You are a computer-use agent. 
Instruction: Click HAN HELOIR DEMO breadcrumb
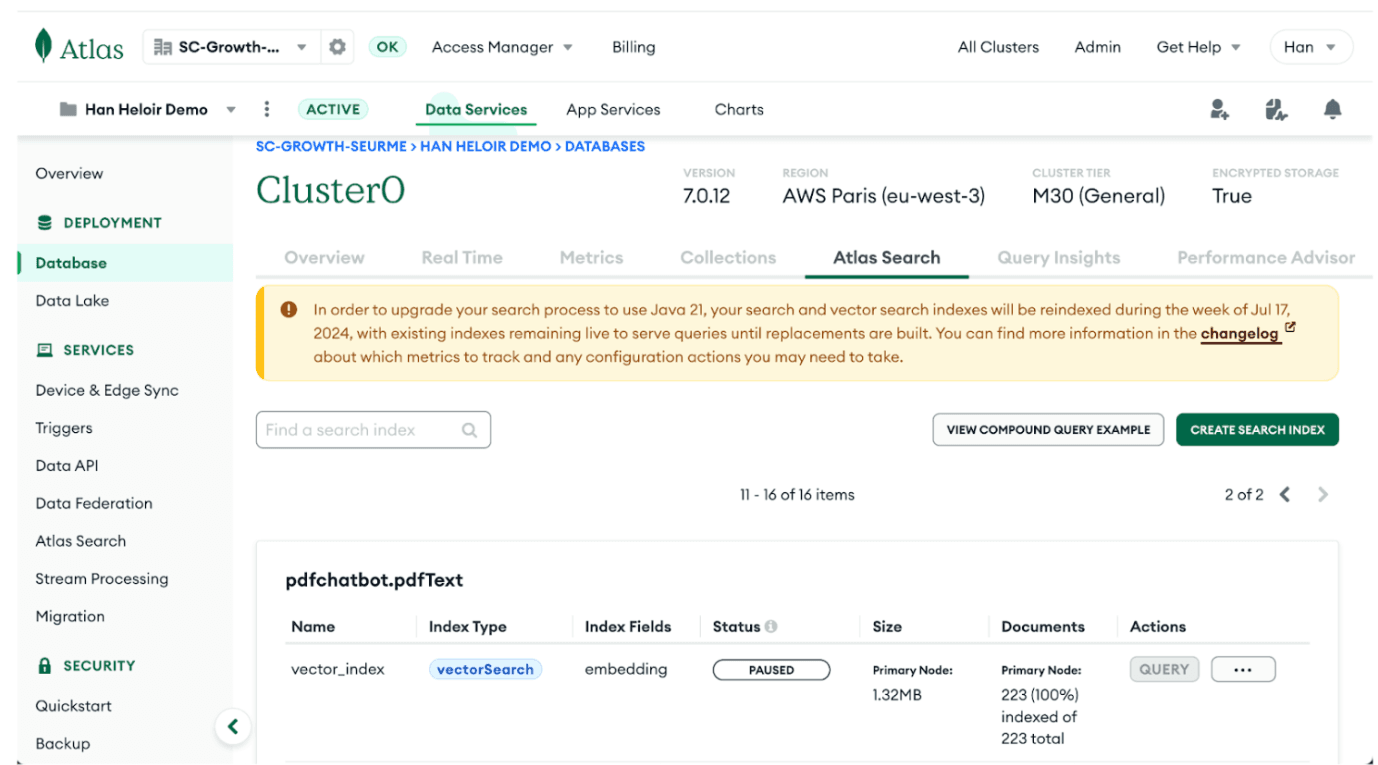(x=486, y=146)
